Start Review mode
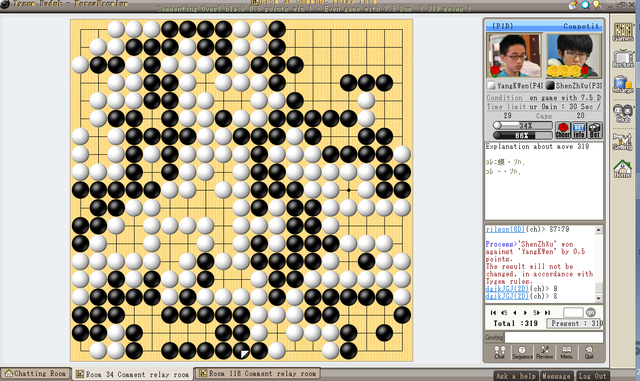 (544, 352)
